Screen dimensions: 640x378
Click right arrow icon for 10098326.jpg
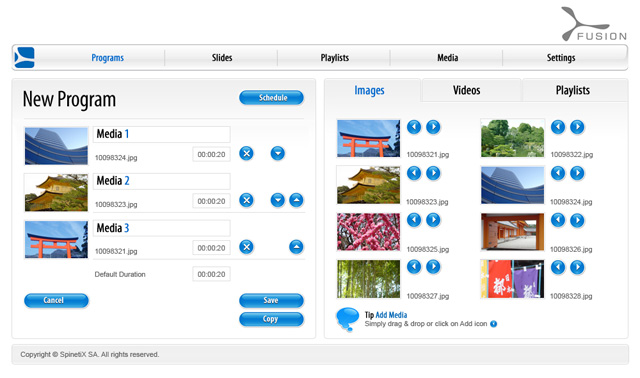577,220
